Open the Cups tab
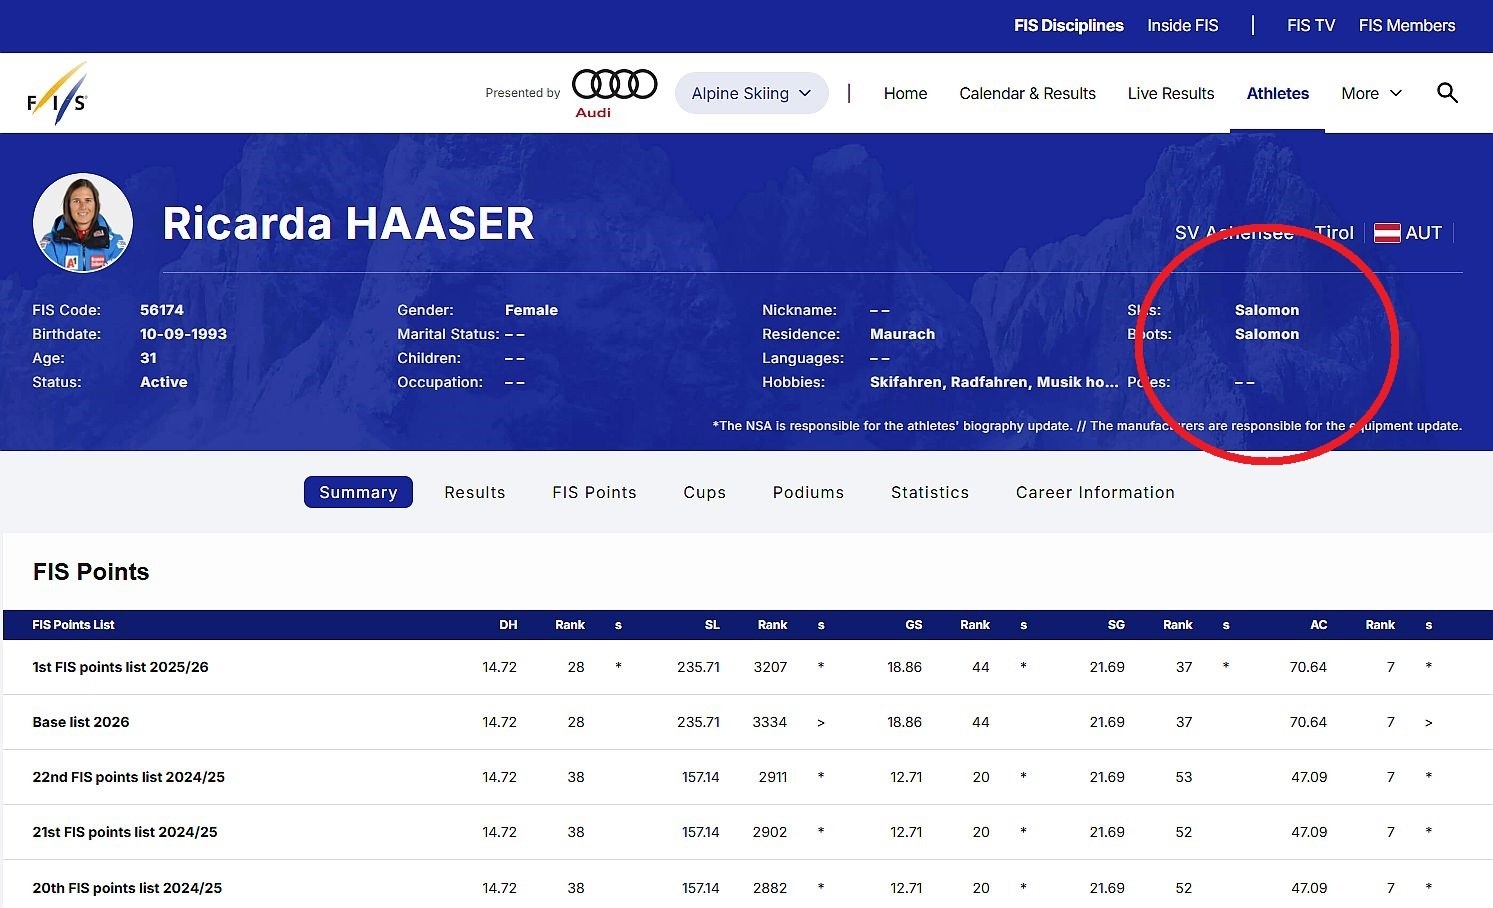Image resolution: width=1493 pixels, height=908 pixels. (704, 492)
